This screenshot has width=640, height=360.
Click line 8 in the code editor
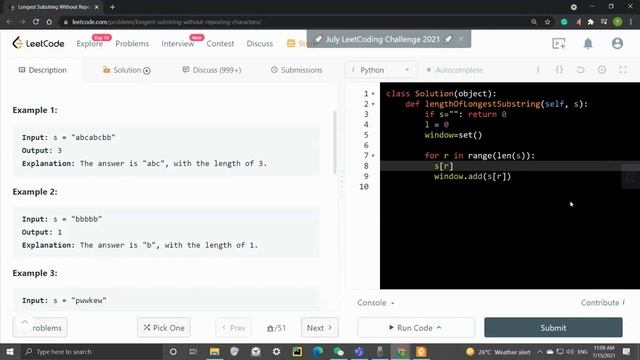pos(510,166)
